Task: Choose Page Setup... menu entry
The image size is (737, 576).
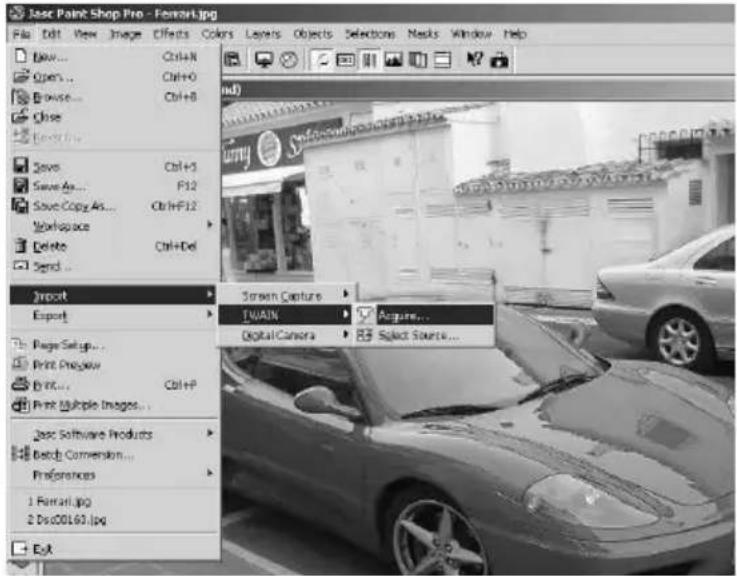Action: point(113,345)
